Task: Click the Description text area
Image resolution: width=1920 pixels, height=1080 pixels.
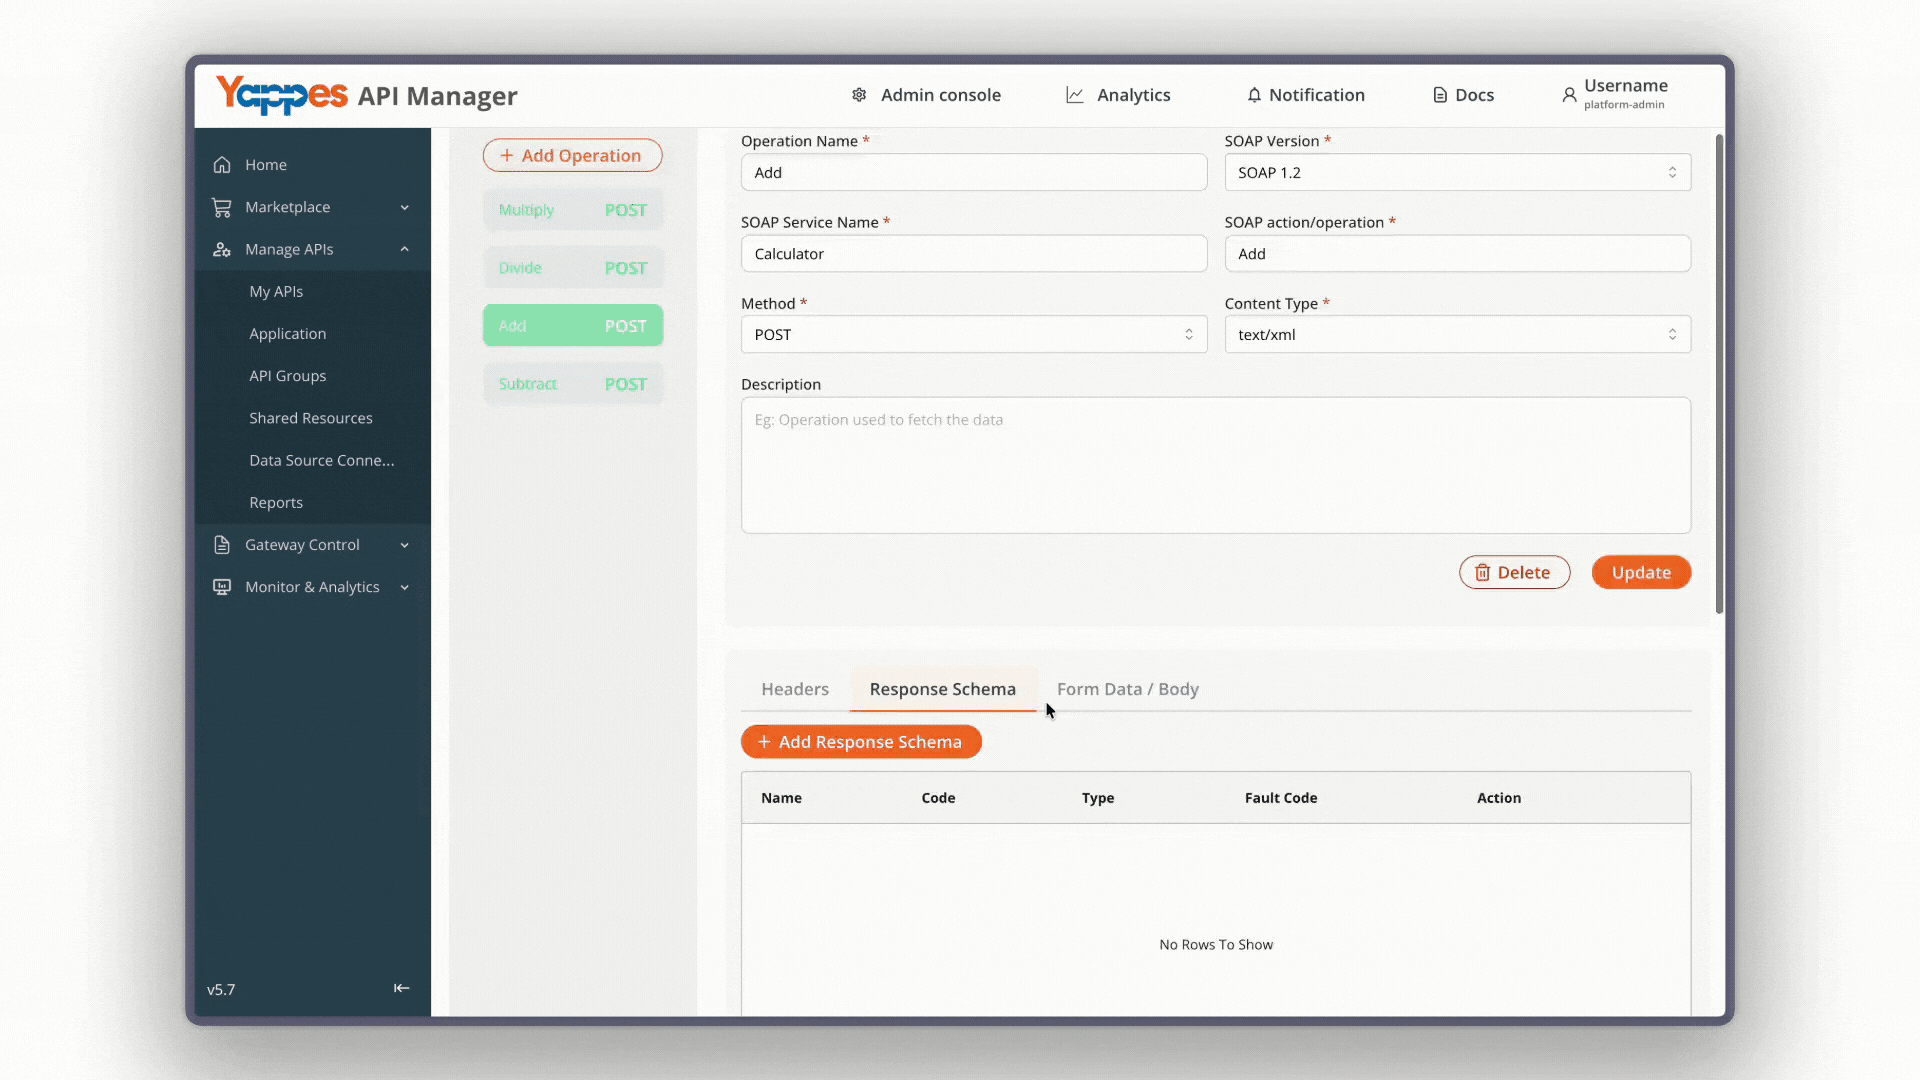Action: click(1216, 465)
